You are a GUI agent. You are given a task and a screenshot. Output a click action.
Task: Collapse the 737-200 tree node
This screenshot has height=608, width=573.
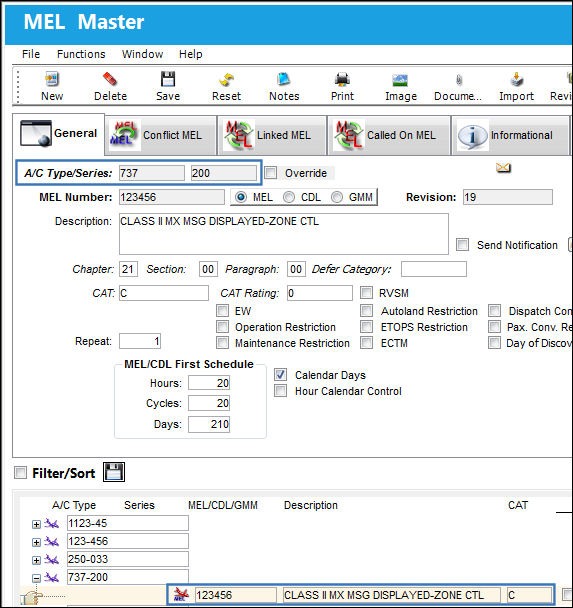tap(36, 578)
